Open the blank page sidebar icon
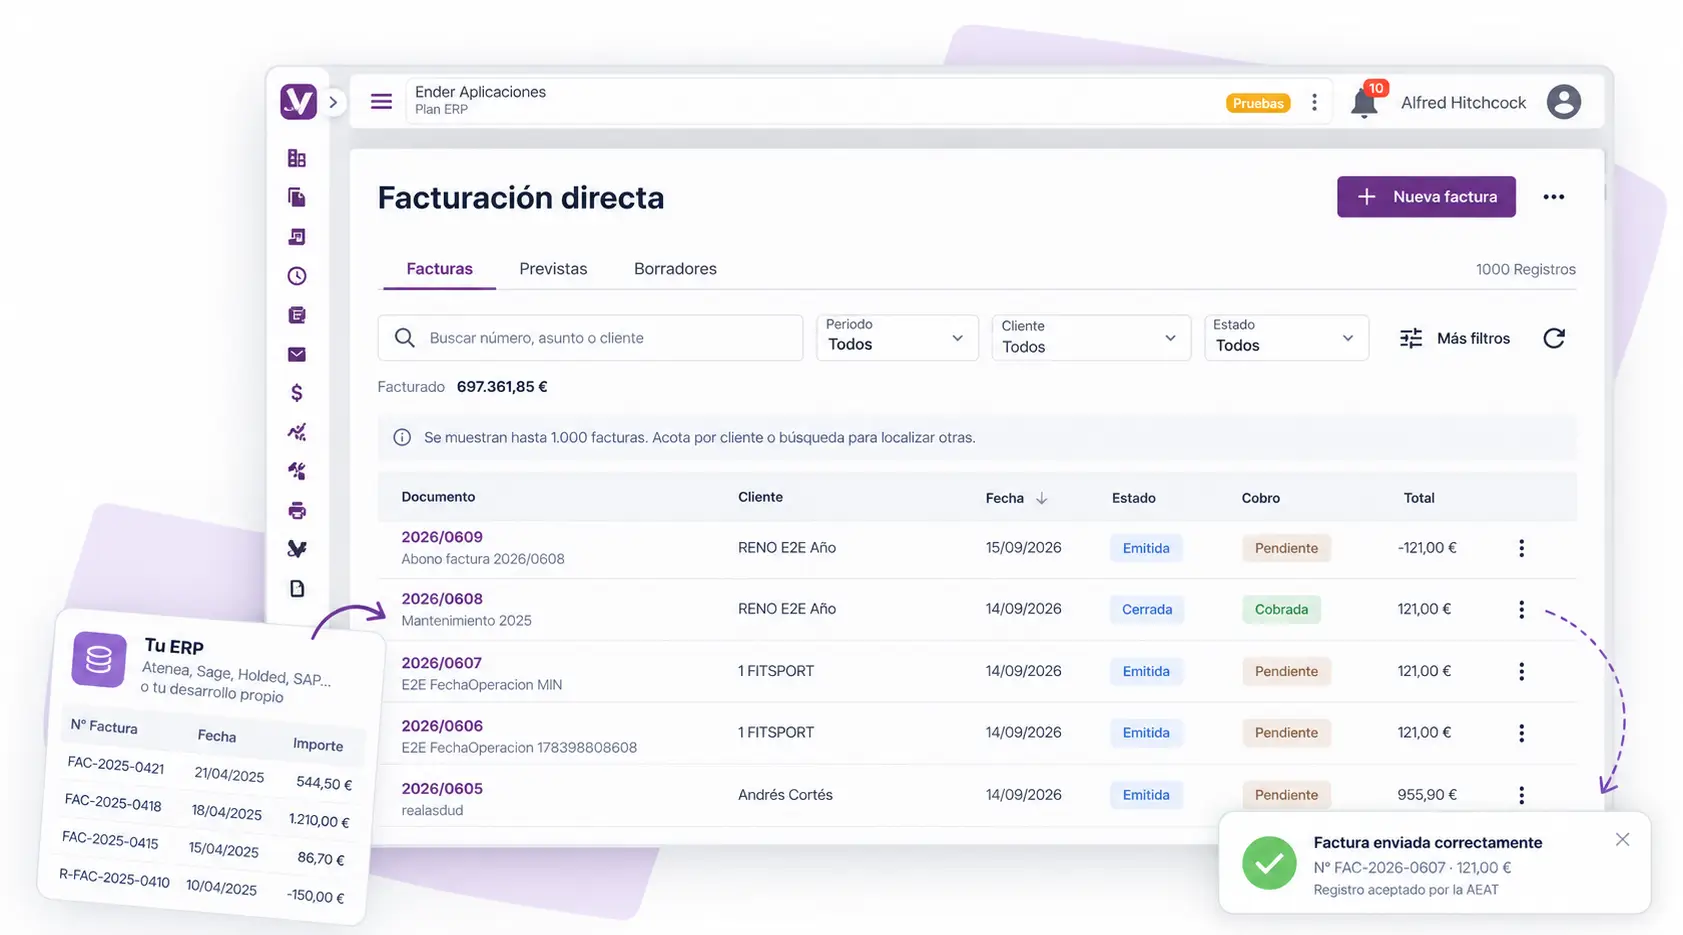The height and width of the screenshot is (935, 1683). 297,589
